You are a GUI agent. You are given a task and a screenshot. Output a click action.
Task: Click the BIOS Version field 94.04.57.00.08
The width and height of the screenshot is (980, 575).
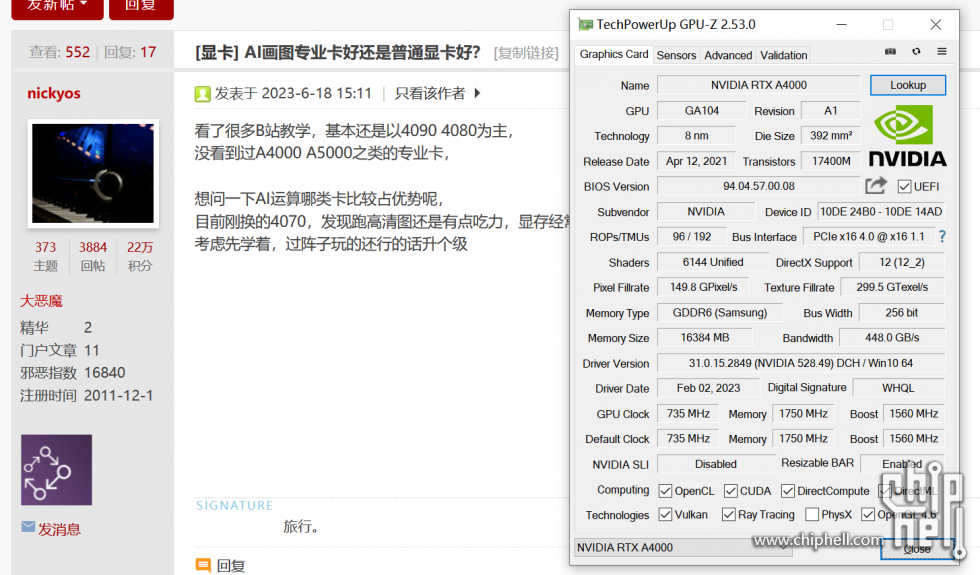[x=759, y=186]
